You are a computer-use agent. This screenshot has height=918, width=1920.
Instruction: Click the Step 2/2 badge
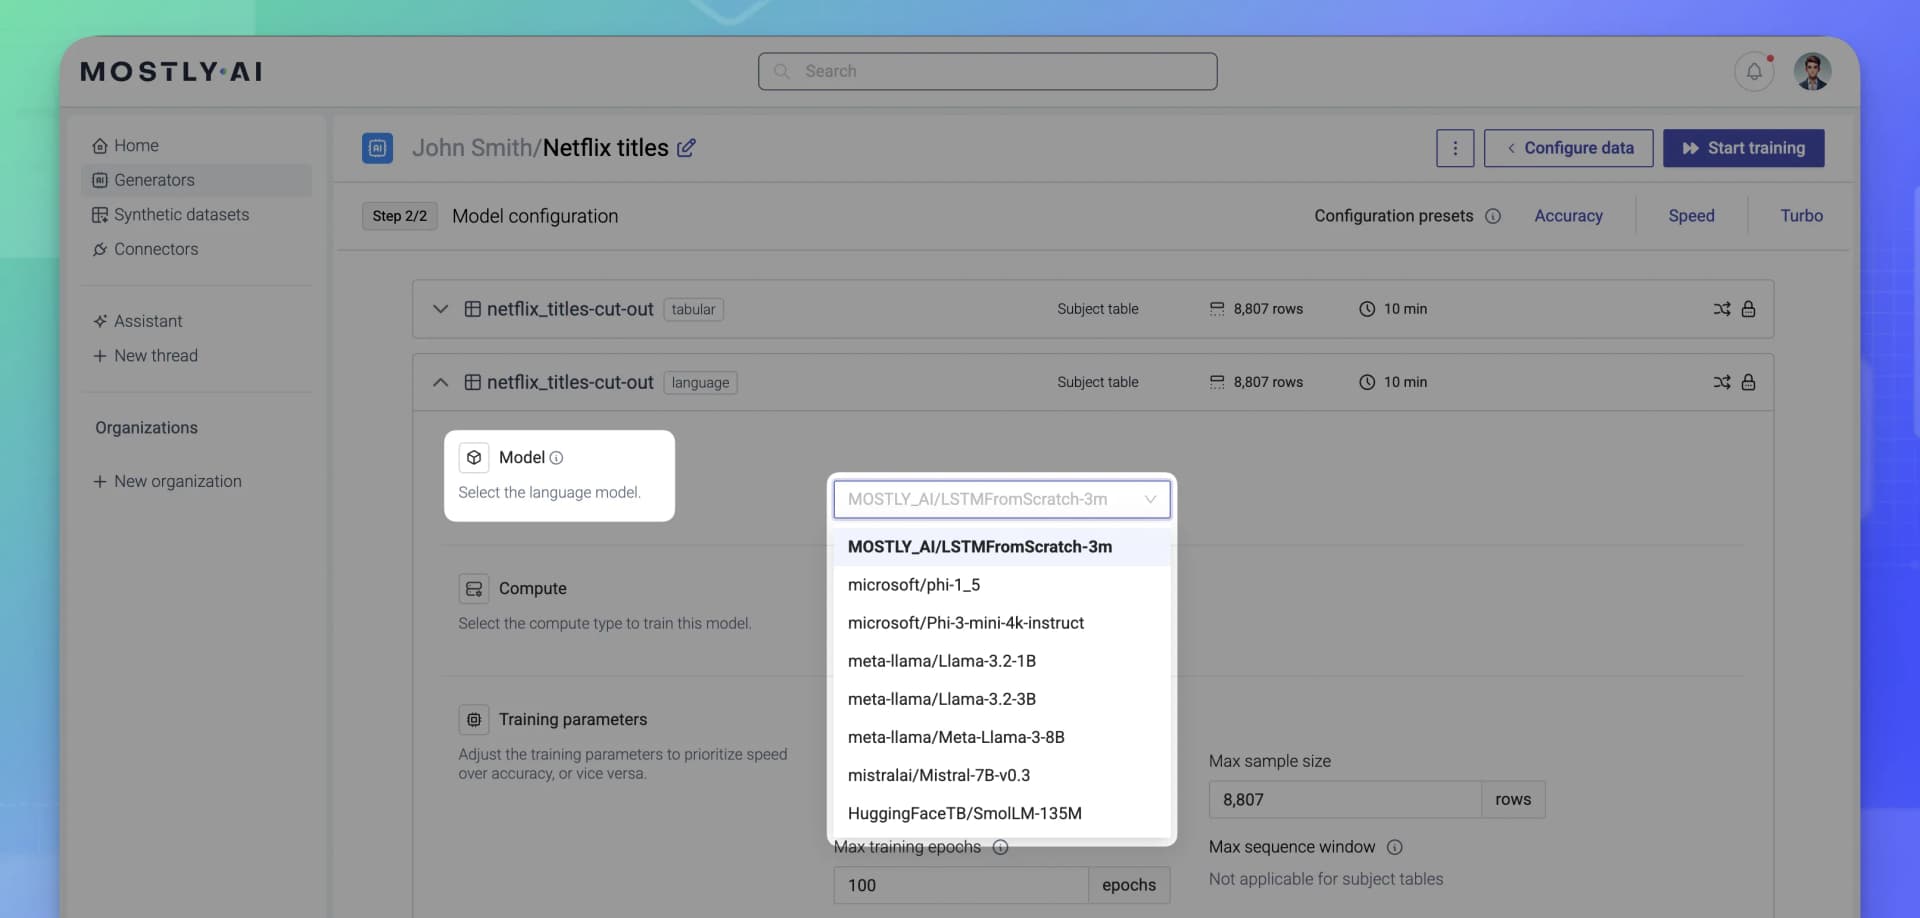point(399,216)
